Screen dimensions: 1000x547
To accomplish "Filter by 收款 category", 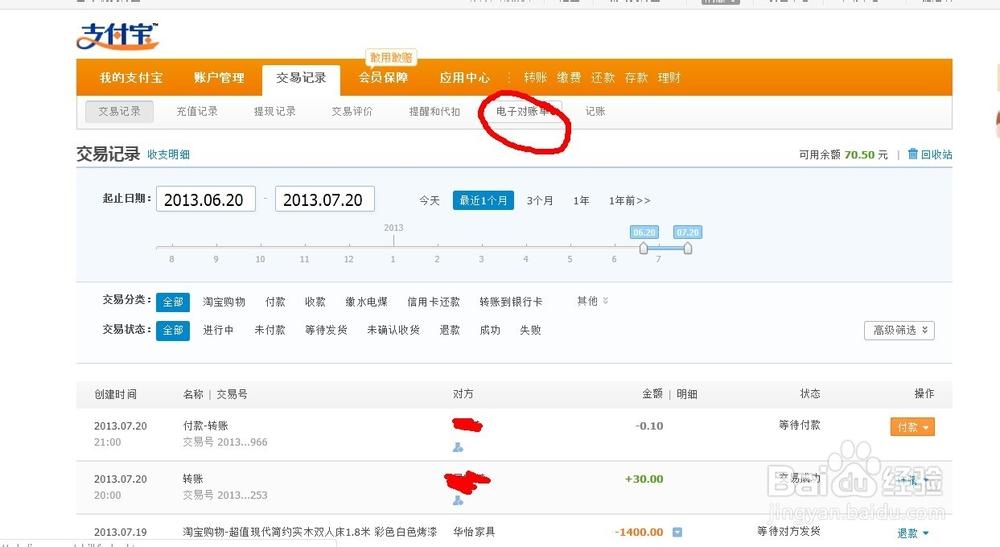I will pos(315,302).
